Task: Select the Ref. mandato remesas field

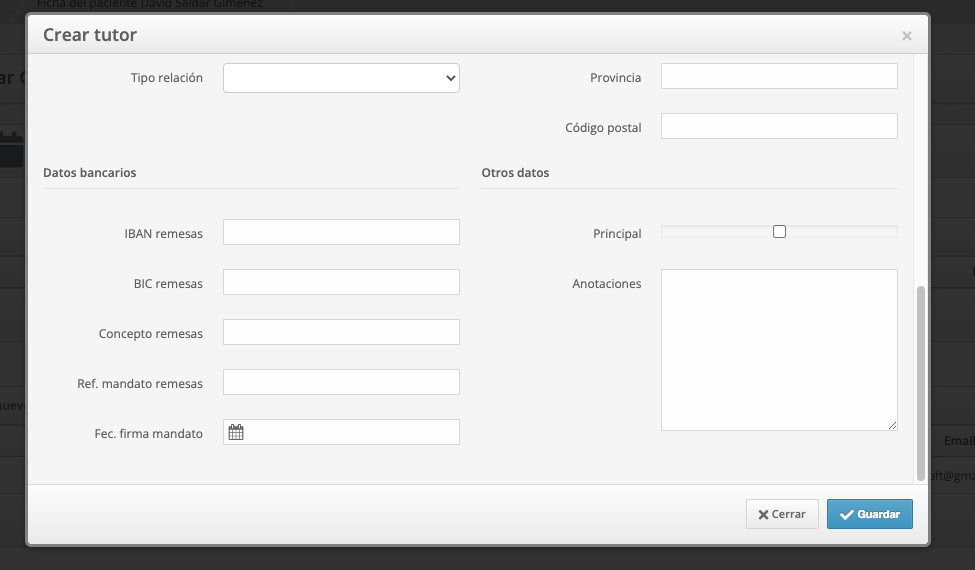Action: pyautogui.click(x=341, y=382)
